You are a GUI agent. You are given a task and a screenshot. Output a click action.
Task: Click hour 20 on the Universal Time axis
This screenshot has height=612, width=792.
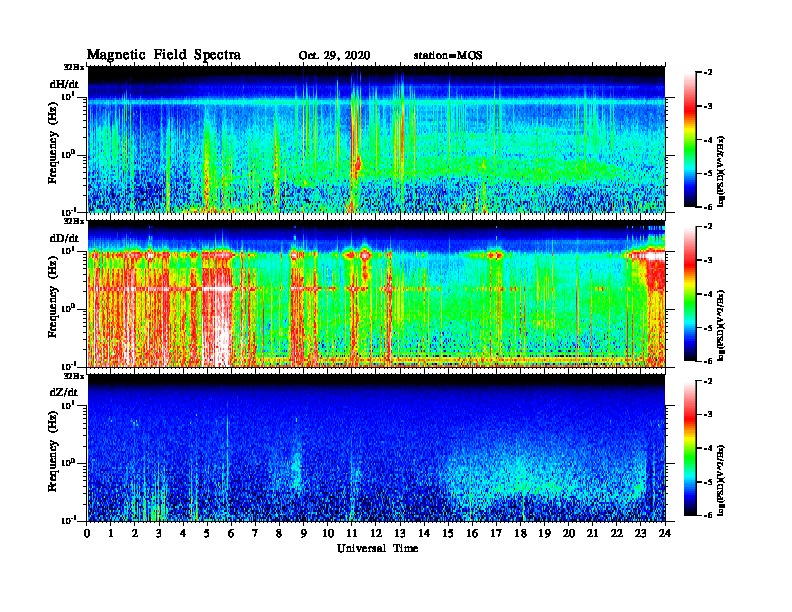click(x=569, y=534)
